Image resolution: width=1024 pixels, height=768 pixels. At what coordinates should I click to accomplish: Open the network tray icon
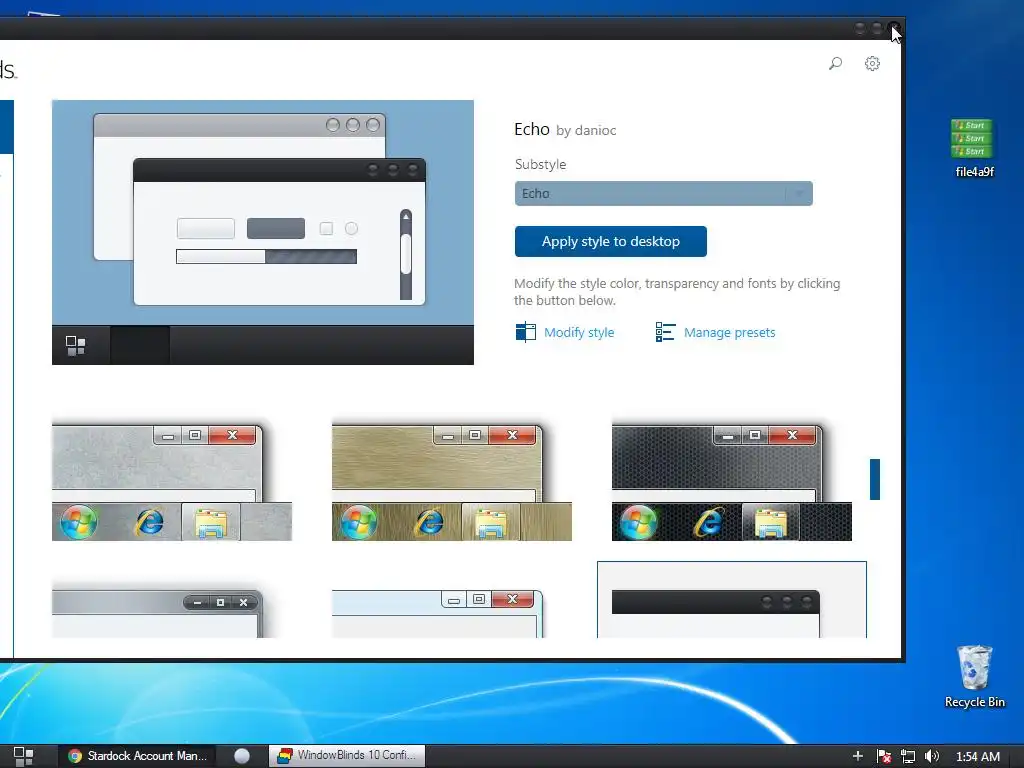pos(908,756)
